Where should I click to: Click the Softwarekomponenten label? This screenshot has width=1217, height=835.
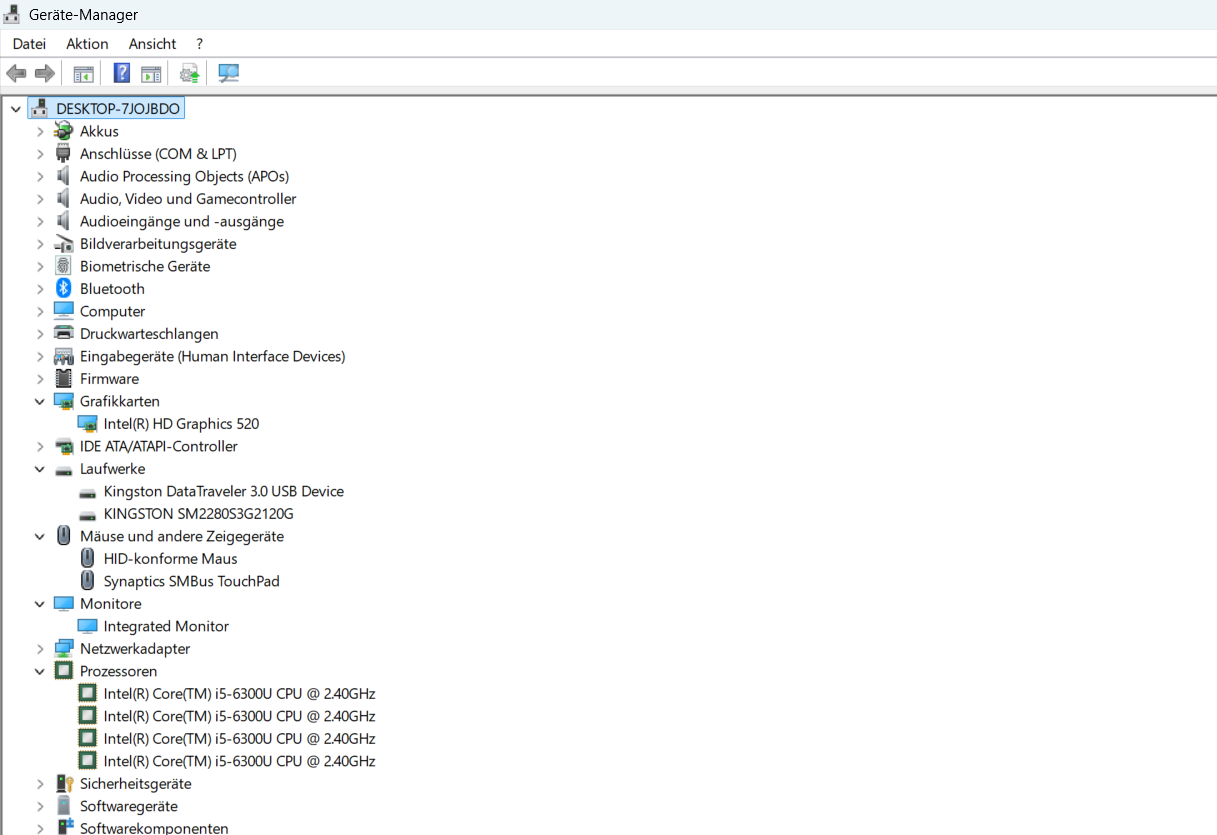(x=154, y=828)
